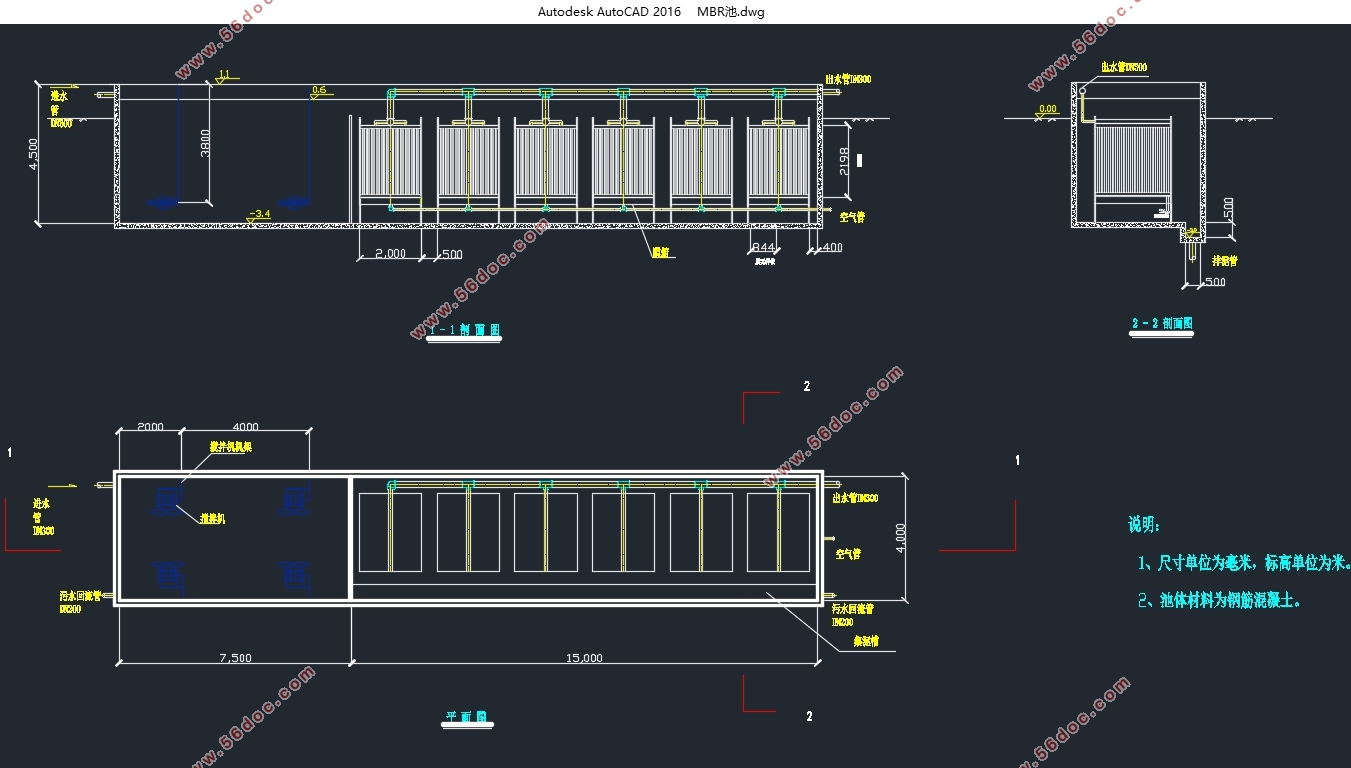Screen dimensions: 1351x768
Task: Select the last membrane rectangle in the plan
Action: pos(778,532)
